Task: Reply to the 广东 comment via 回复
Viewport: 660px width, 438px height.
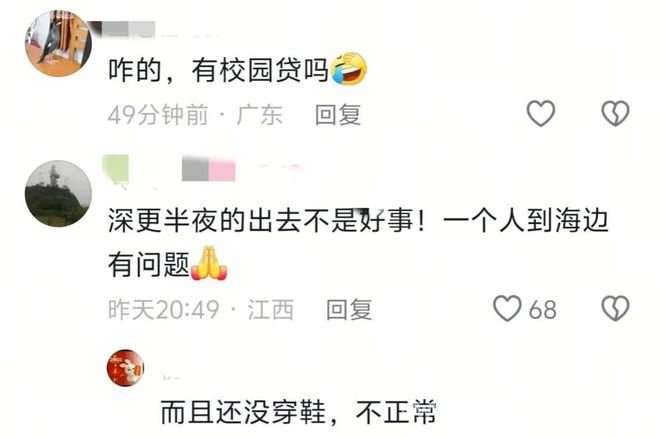Action: (x=338, y=115)
